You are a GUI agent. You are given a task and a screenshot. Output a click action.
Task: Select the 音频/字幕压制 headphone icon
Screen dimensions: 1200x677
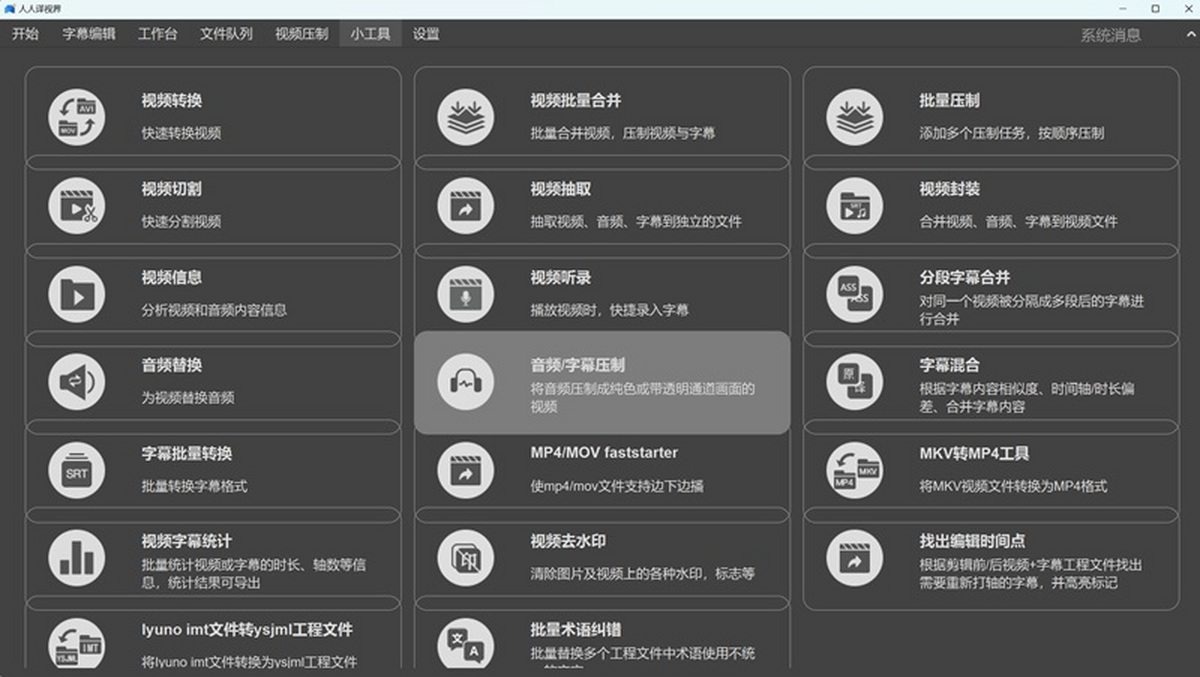pos(465,382)
